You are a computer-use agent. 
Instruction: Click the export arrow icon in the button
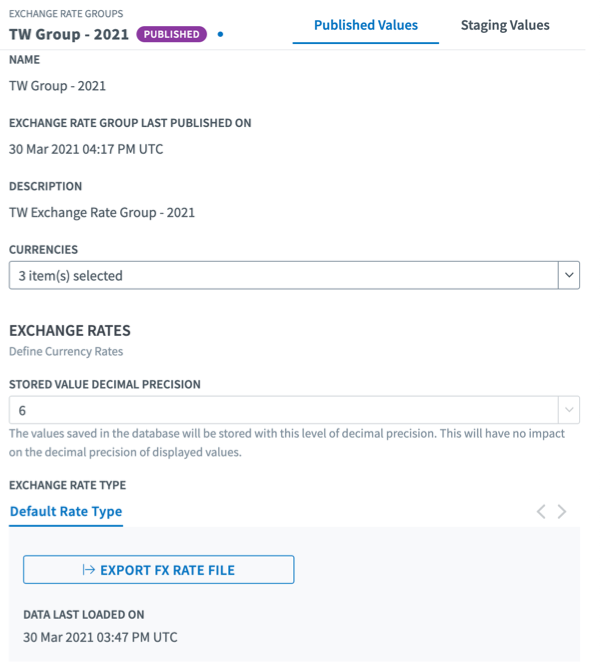click(89, 570)
